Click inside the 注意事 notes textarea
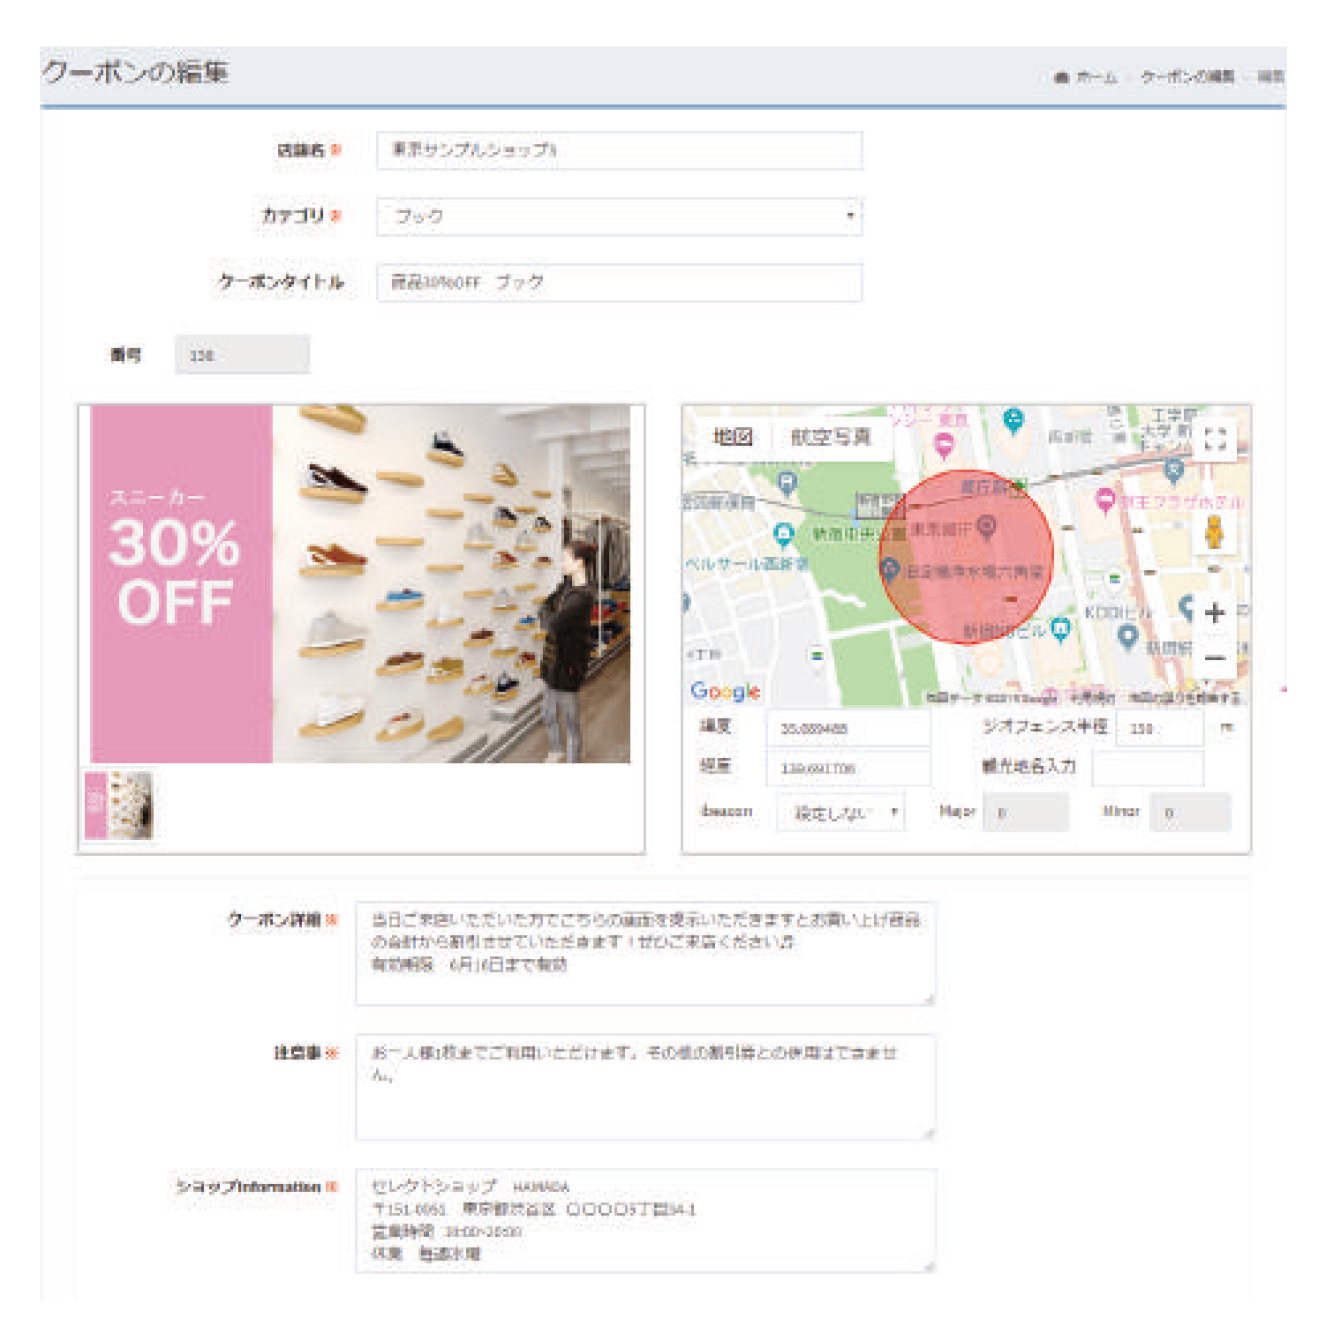The height and width of the screenshot is (1317, 1334). point(645,1087)
